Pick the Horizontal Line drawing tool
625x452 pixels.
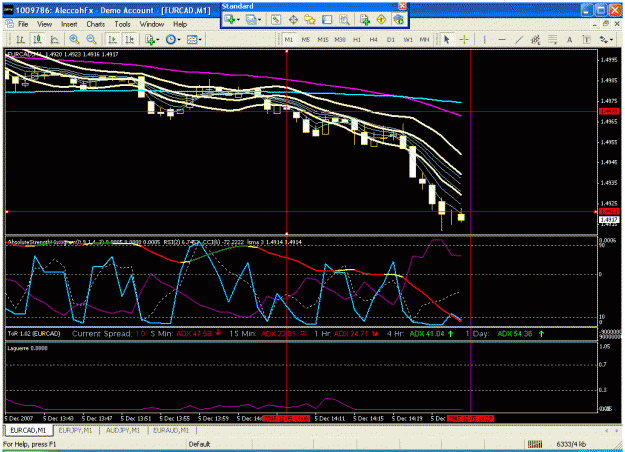[x=502, y=39]
